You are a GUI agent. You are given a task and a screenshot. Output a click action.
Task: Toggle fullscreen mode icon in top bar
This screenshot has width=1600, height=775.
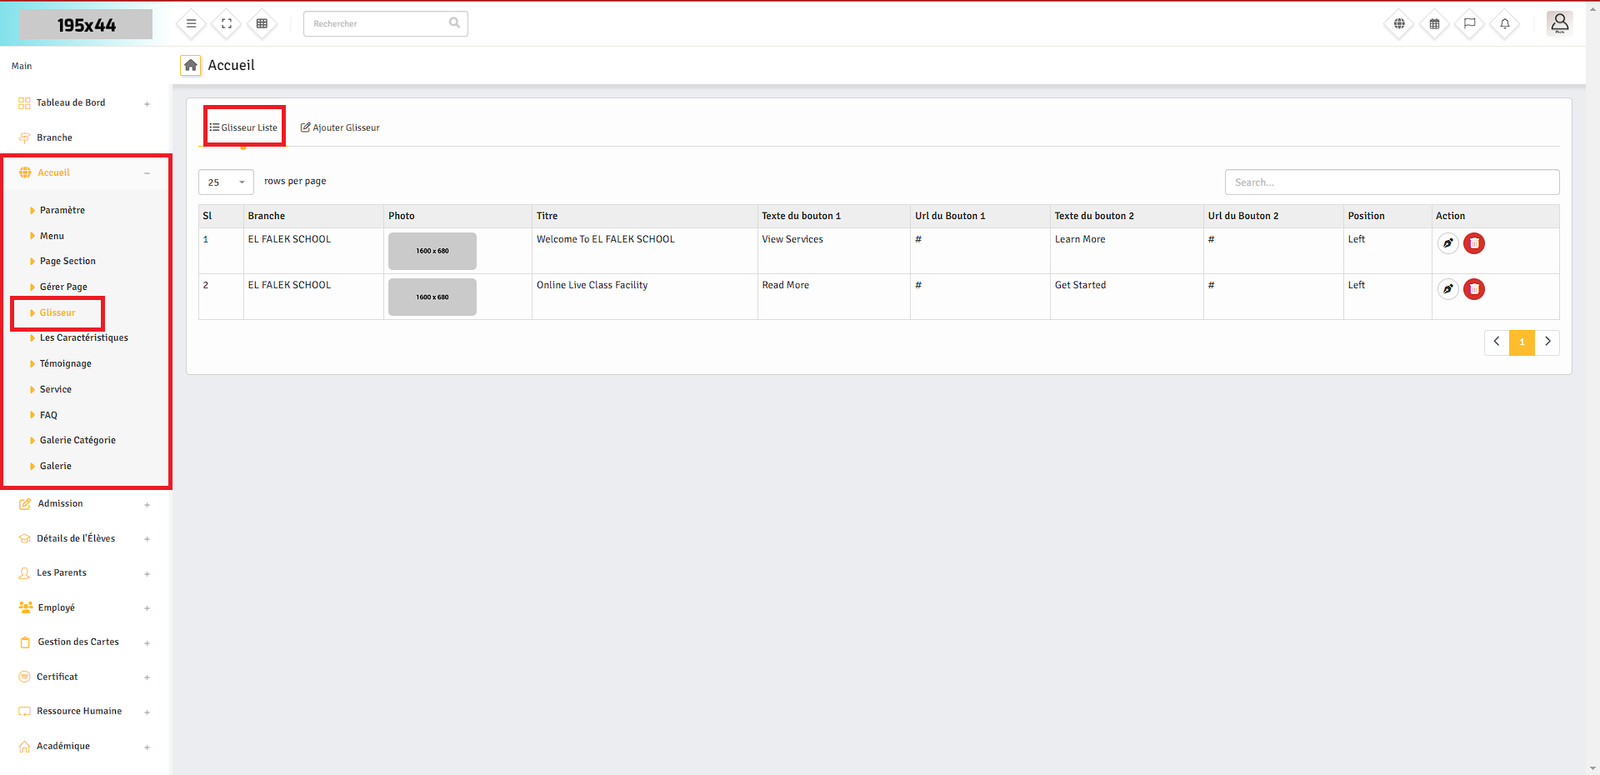pos(227,24)
